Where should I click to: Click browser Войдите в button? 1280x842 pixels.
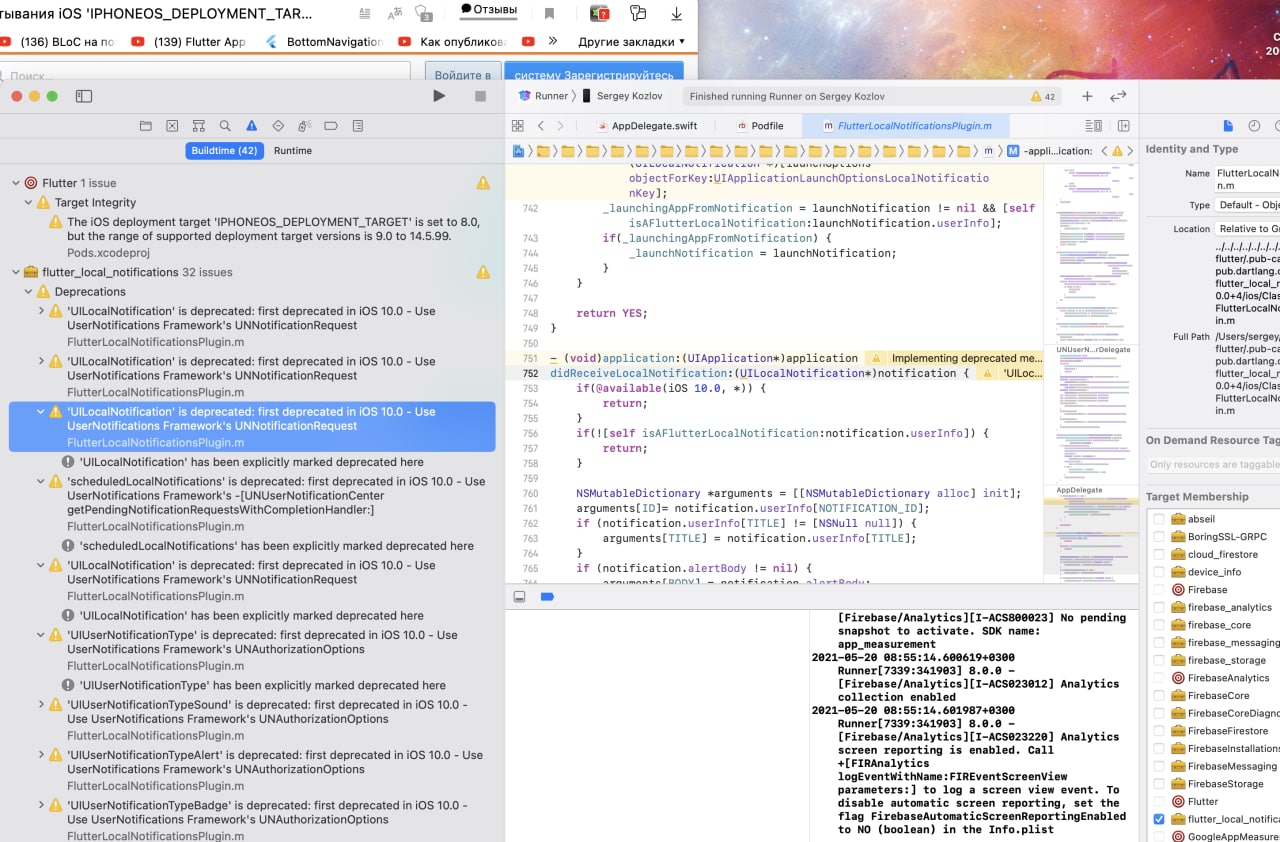tap(463, 75)
